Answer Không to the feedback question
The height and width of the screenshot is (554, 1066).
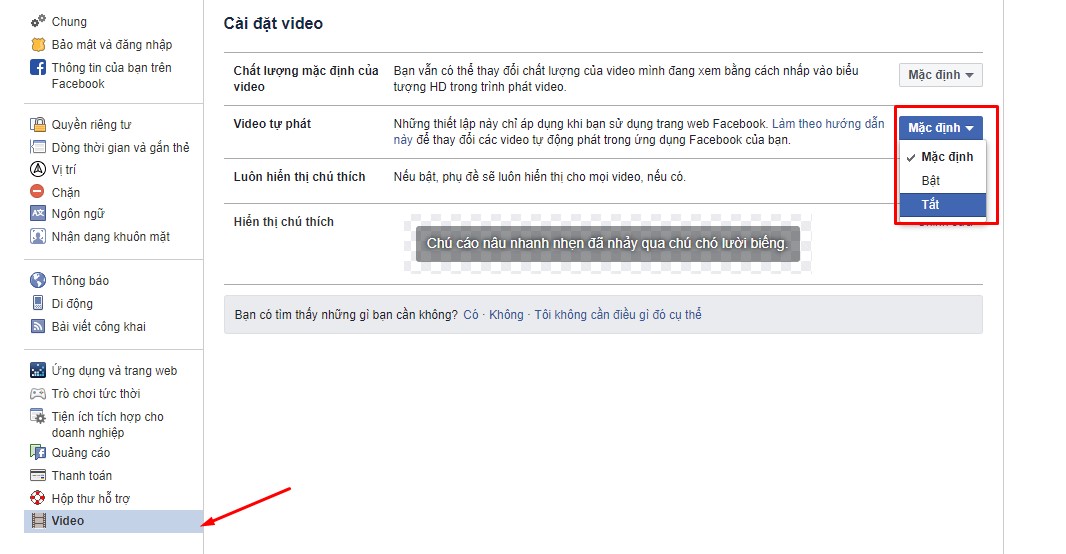[506, 315]
